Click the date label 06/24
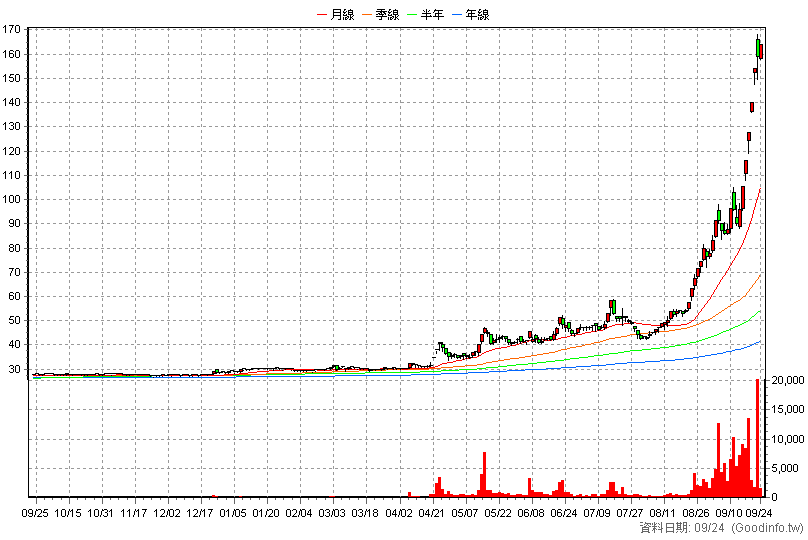This screenshot has height=540, width=808. tap(564, 513)
